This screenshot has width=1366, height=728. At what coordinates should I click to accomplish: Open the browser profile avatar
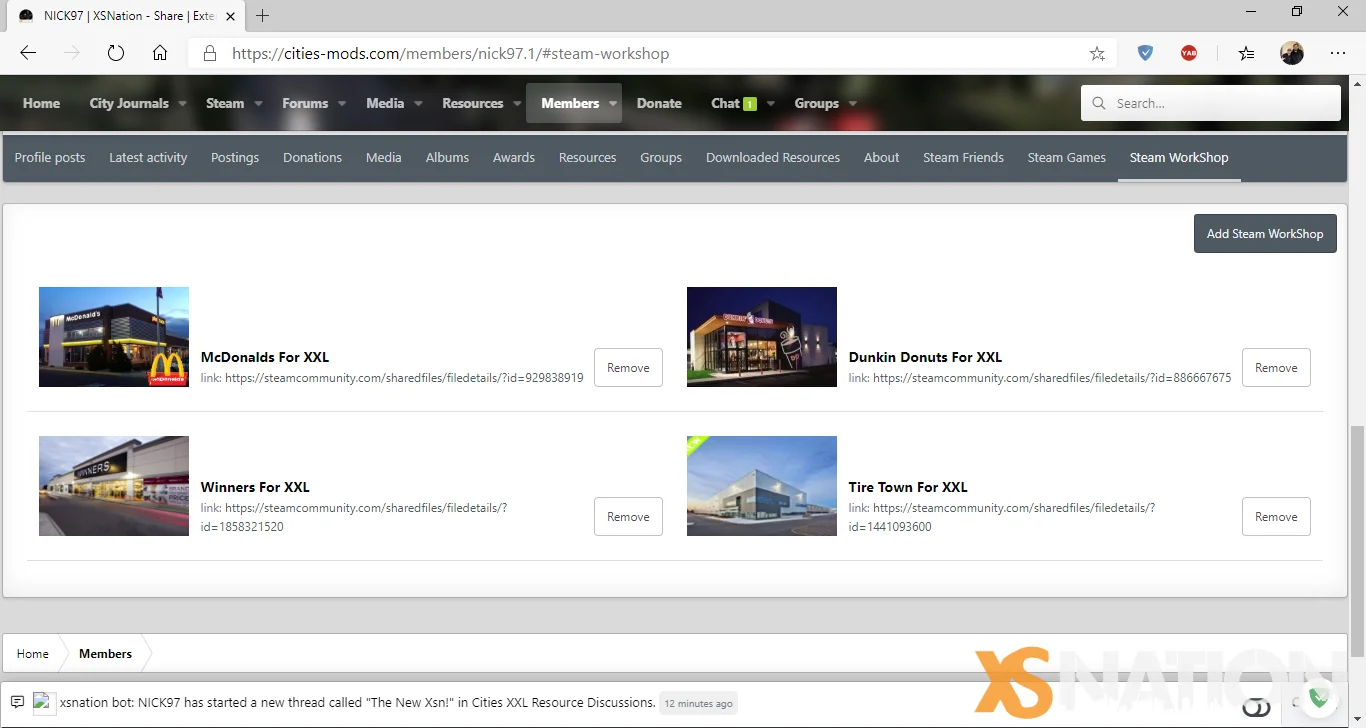point(1292,54)
